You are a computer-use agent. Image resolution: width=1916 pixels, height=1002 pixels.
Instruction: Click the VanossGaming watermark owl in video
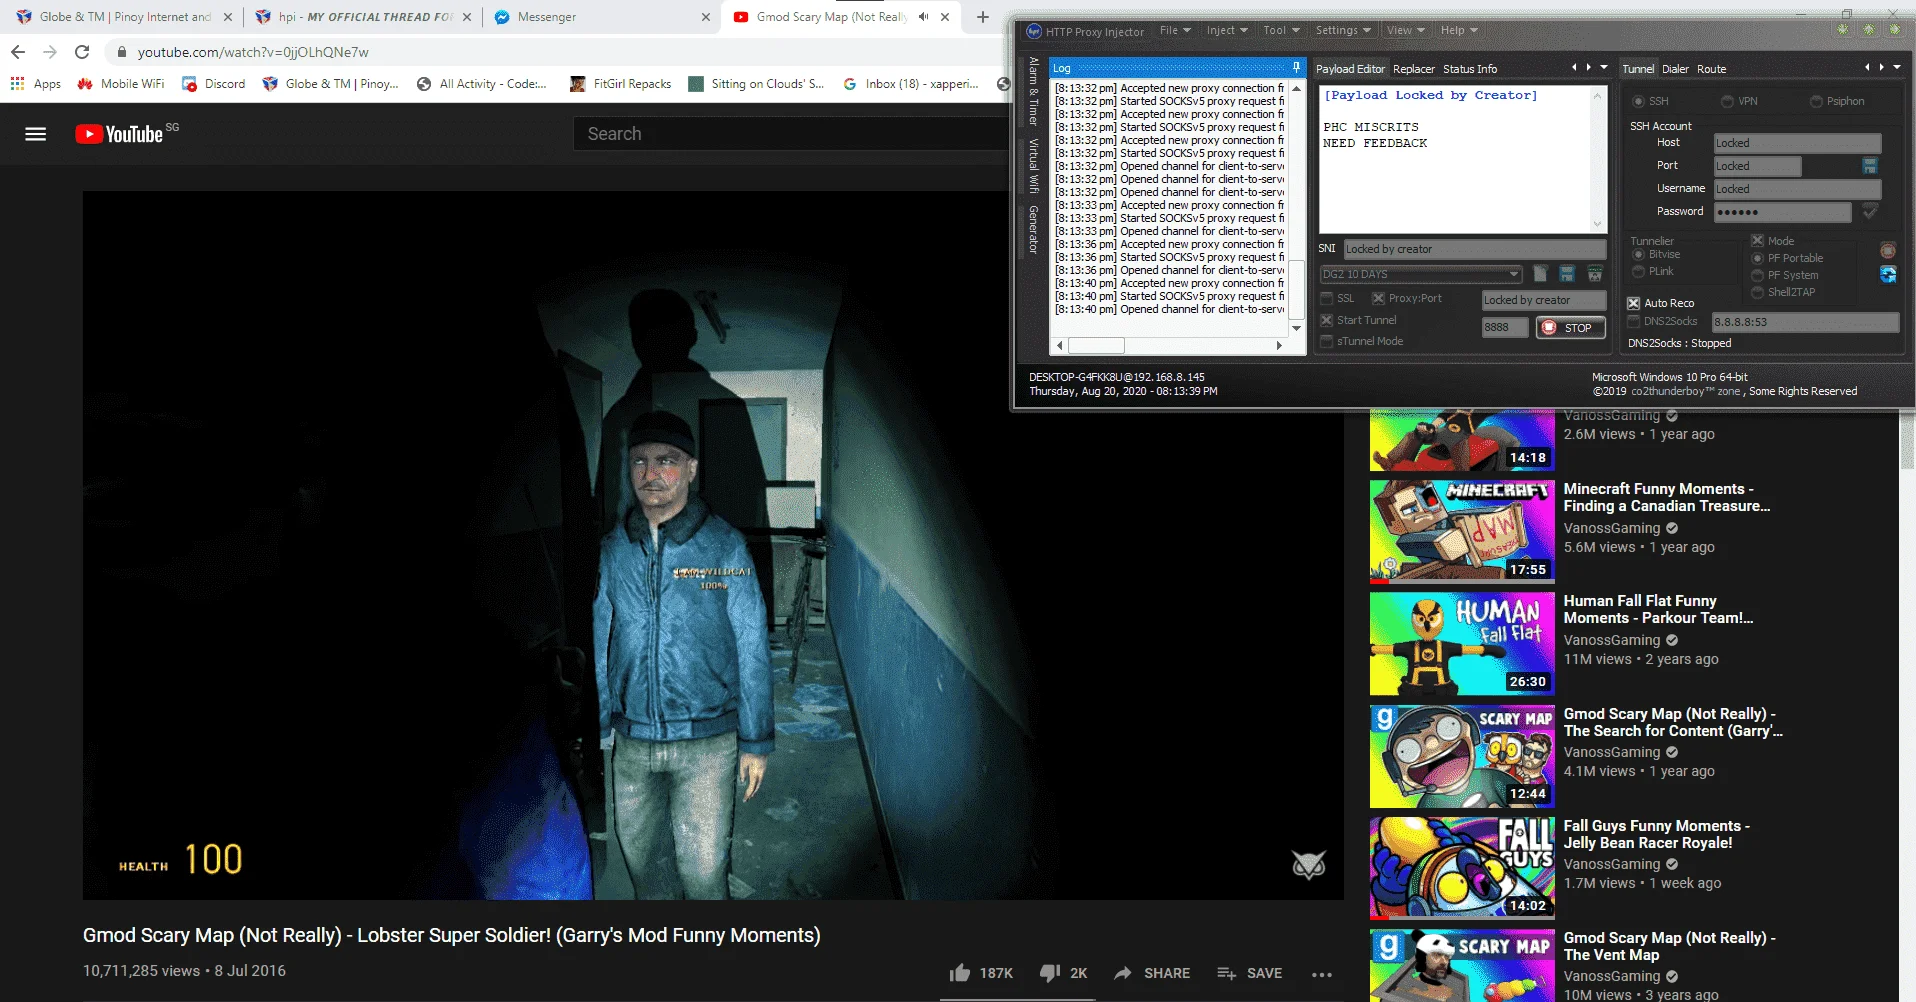[1308, 864]
